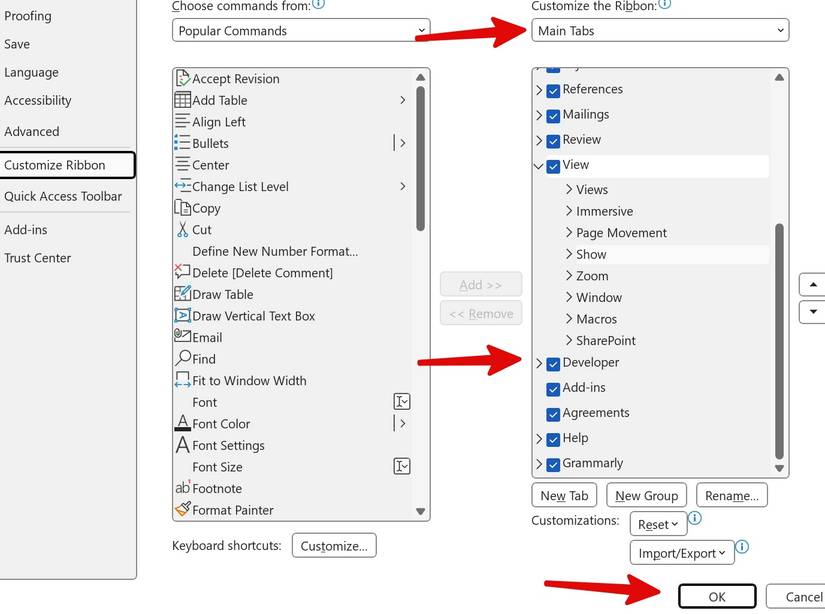
Task: Select the Draw Table icon
Action: point(182,294)
